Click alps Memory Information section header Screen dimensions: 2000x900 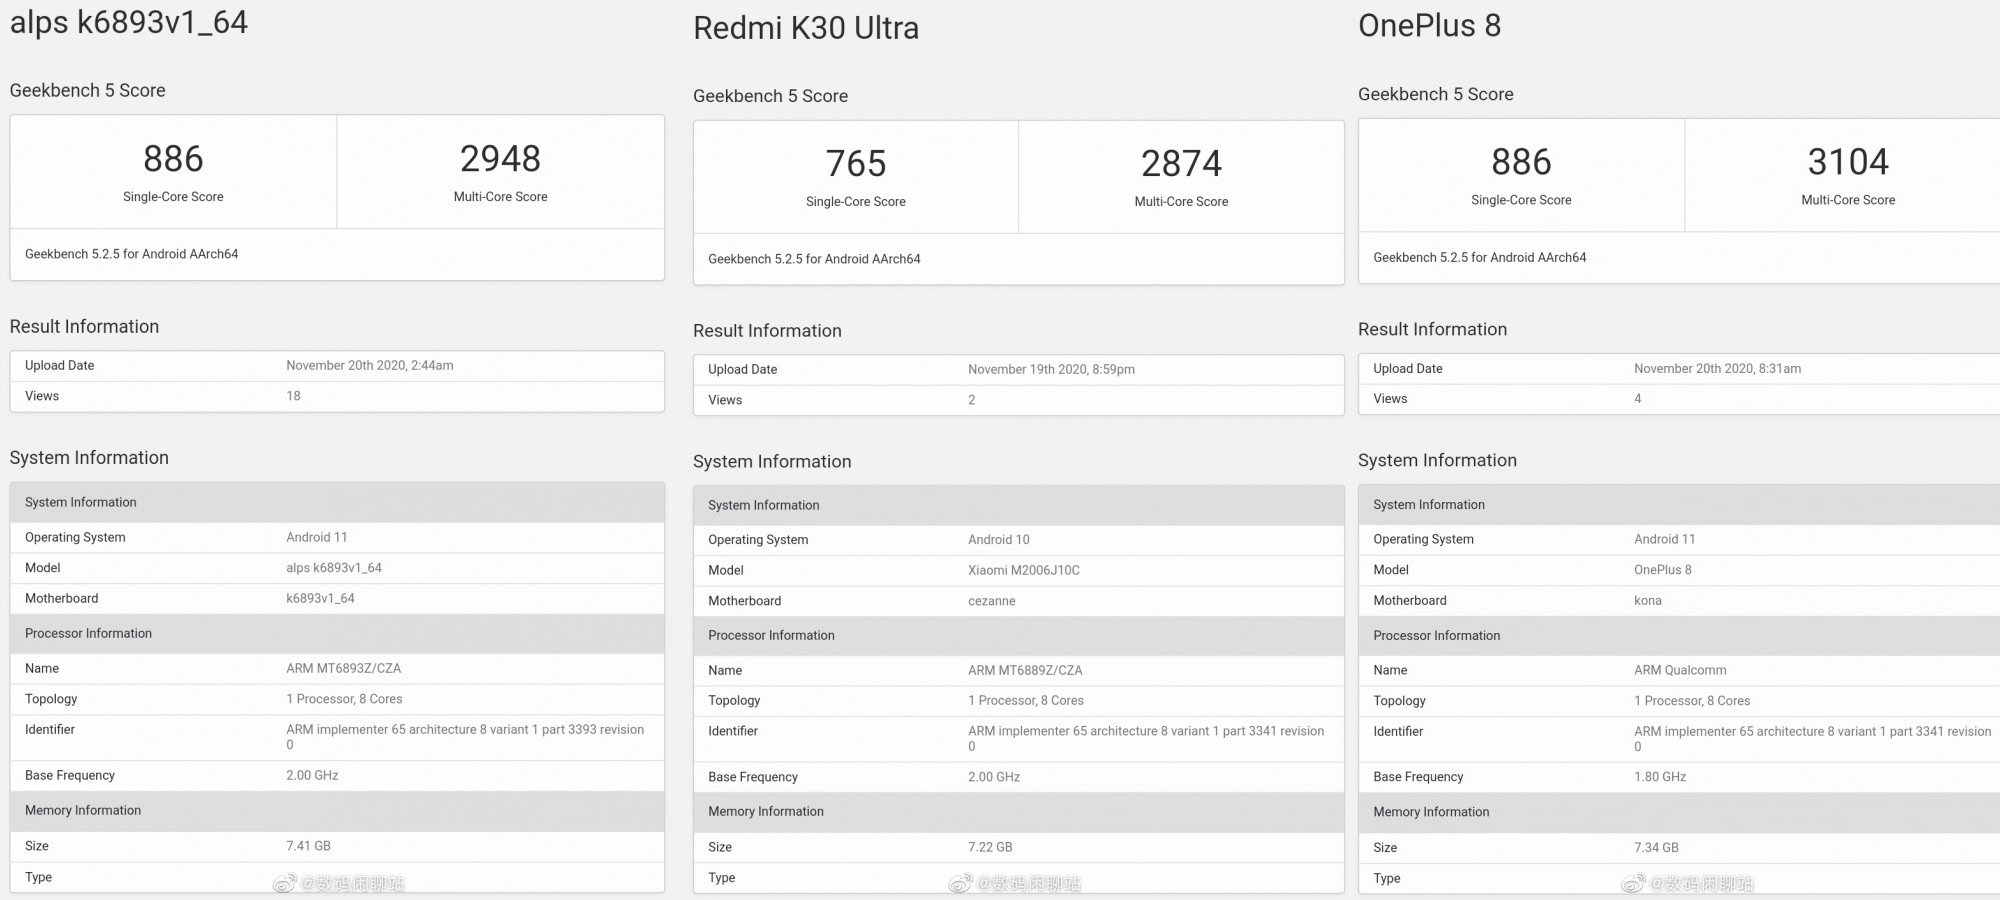(337, 811)
